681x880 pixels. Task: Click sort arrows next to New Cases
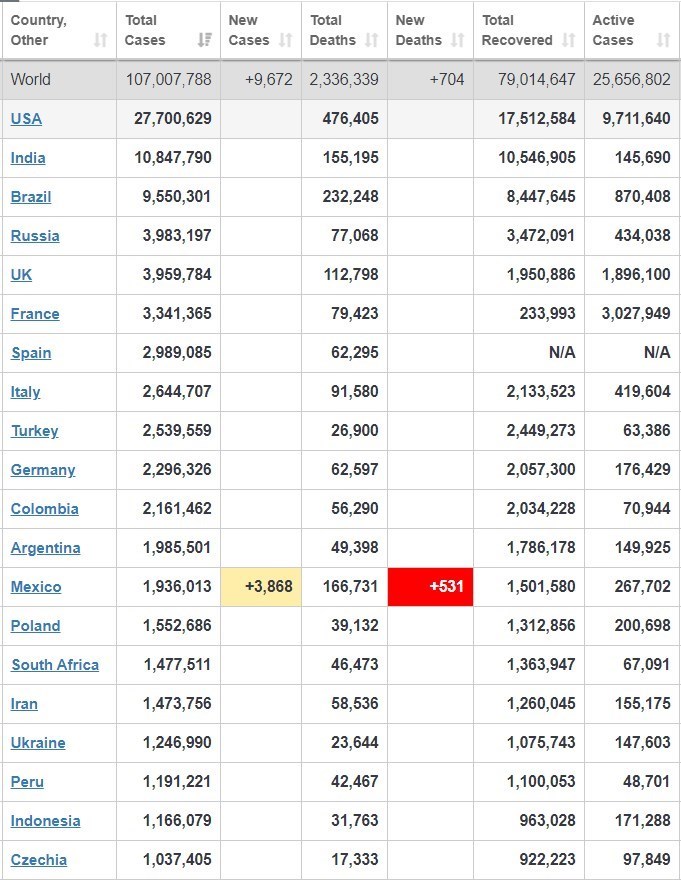point(286,40)
